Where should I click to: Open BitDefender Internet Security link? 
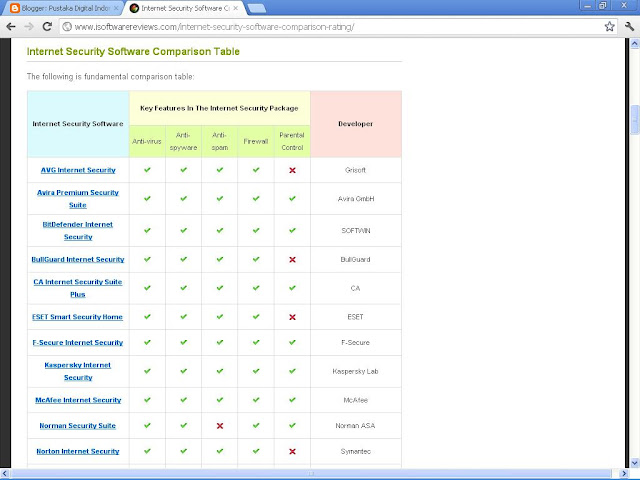(78, 231)
